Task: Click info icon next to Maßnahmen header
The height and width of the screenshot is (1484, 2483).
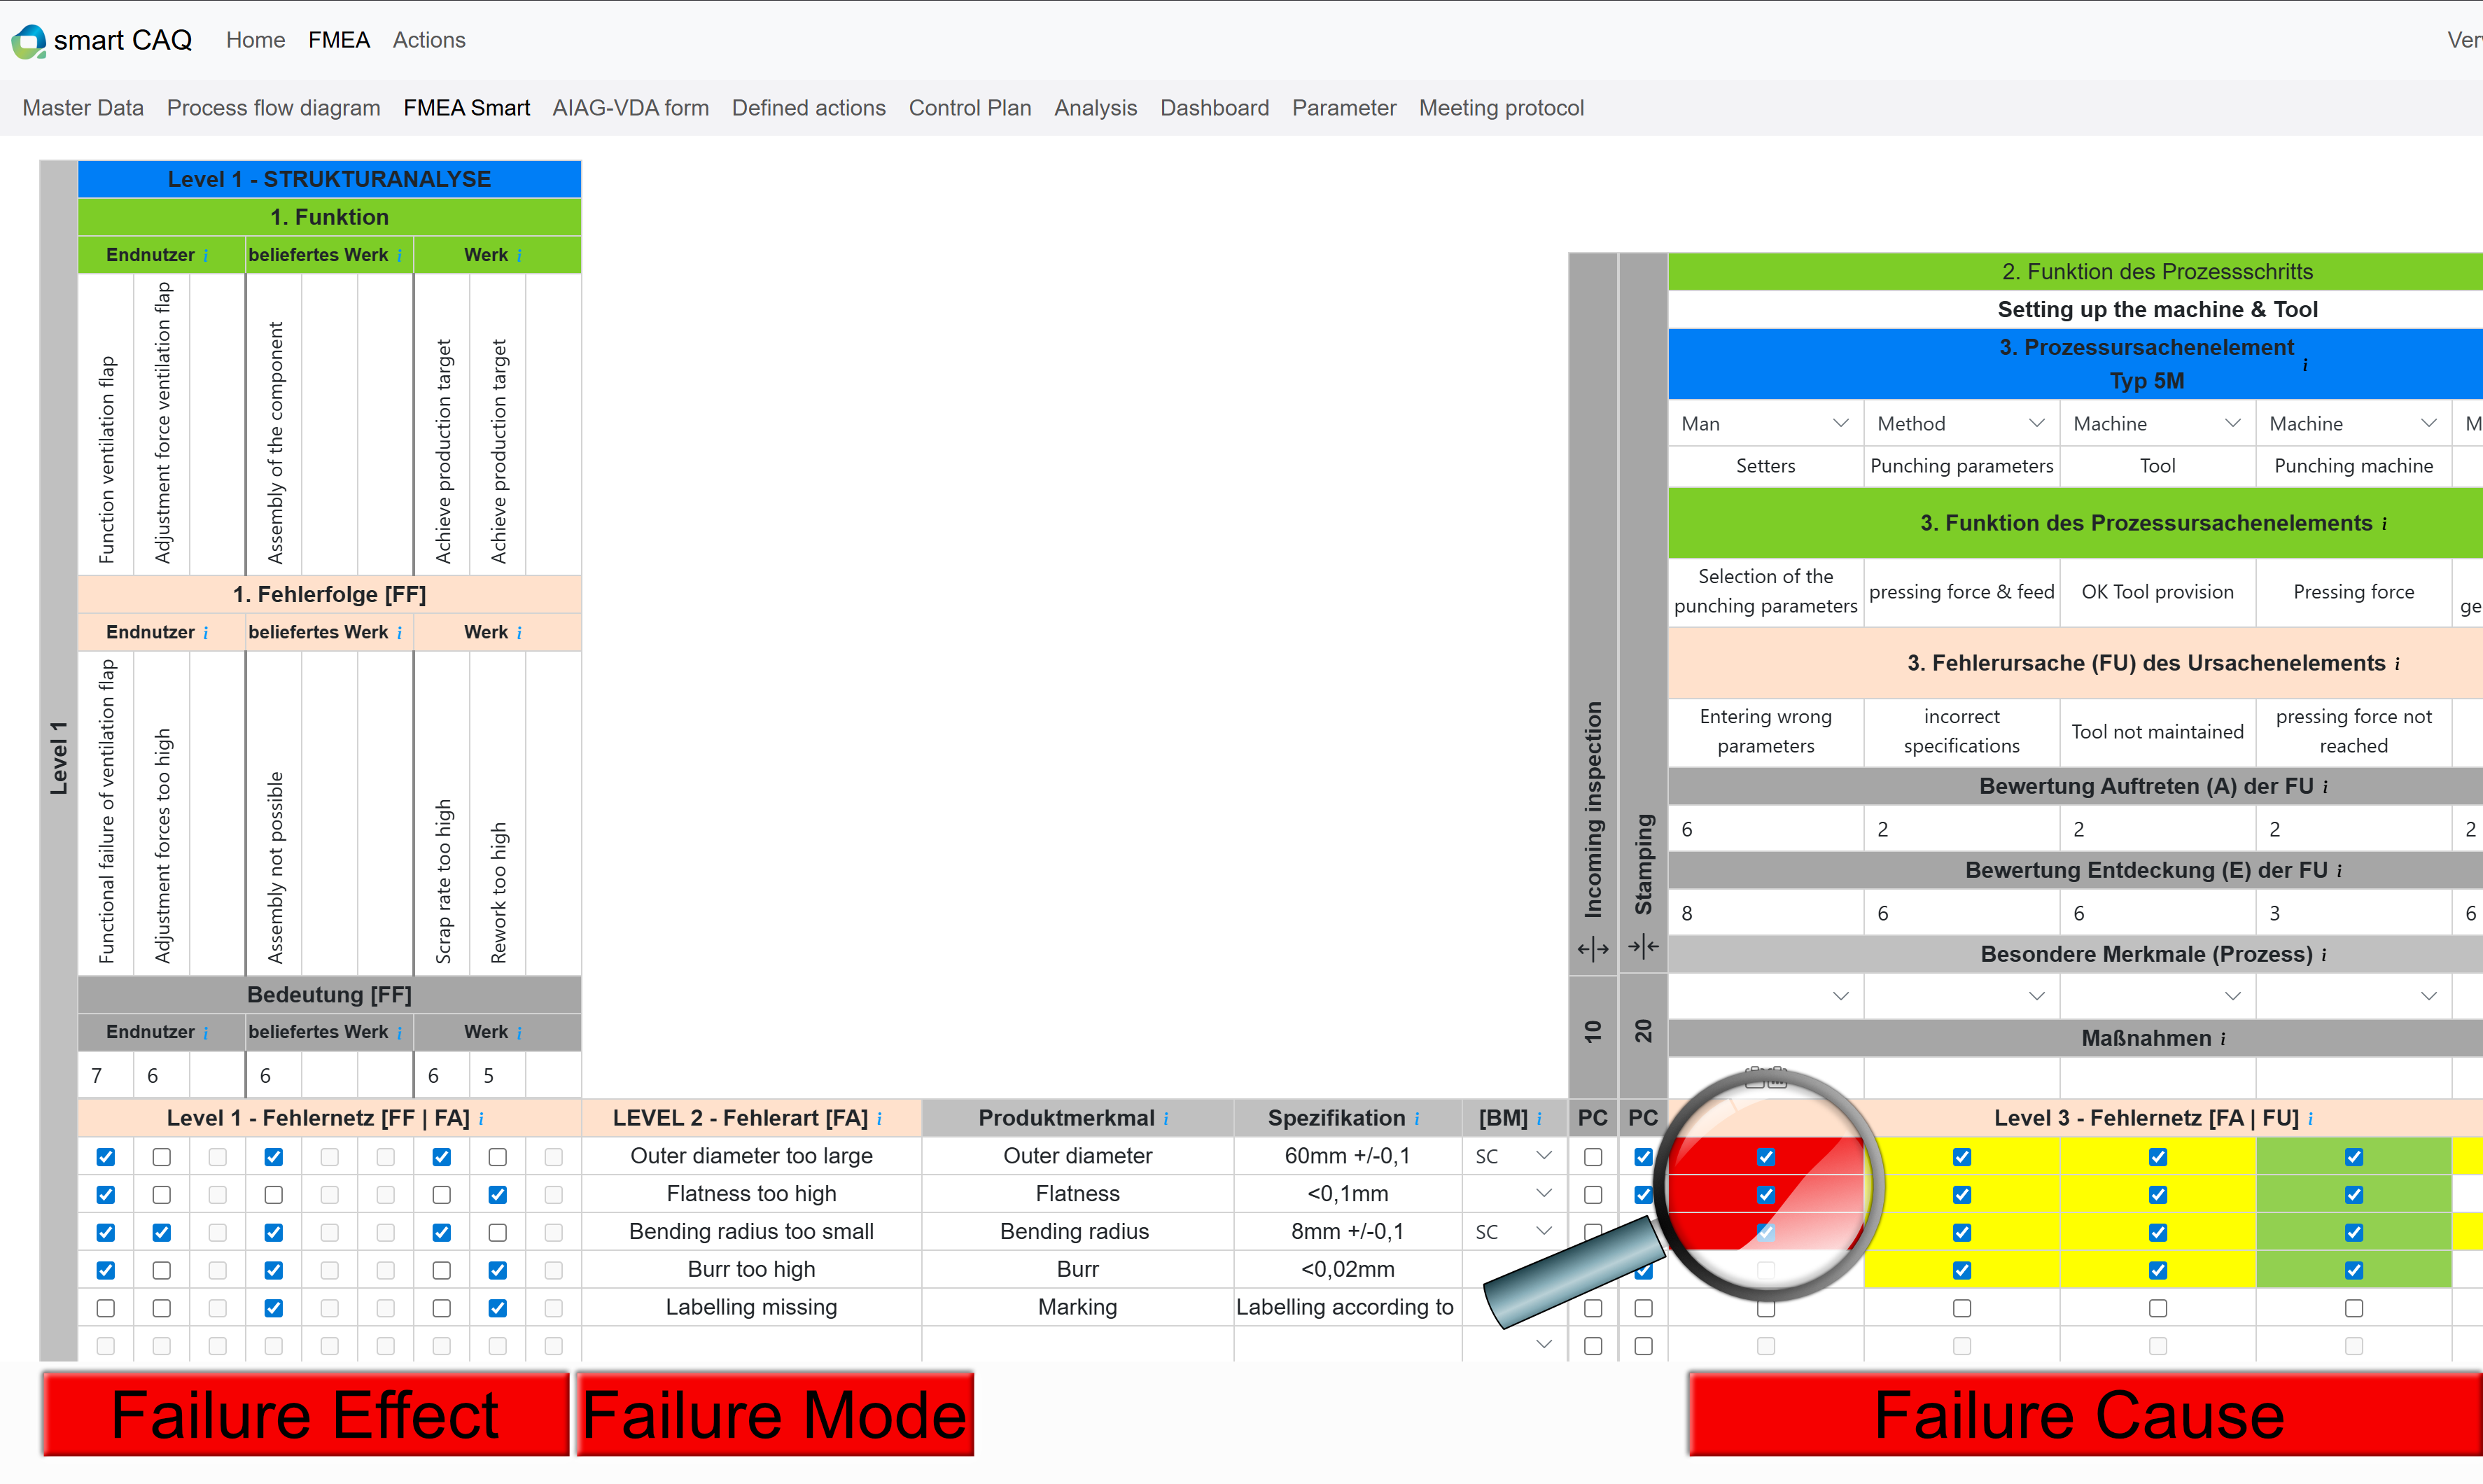Action: [x=2223, y=1040]
